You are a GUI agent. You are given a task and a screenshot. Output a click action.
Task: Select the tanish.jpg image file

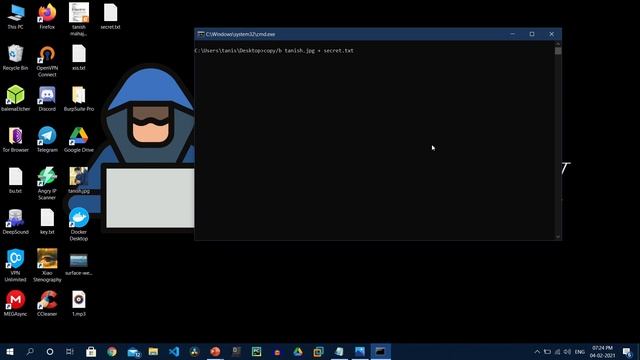[x=79, y=180]
